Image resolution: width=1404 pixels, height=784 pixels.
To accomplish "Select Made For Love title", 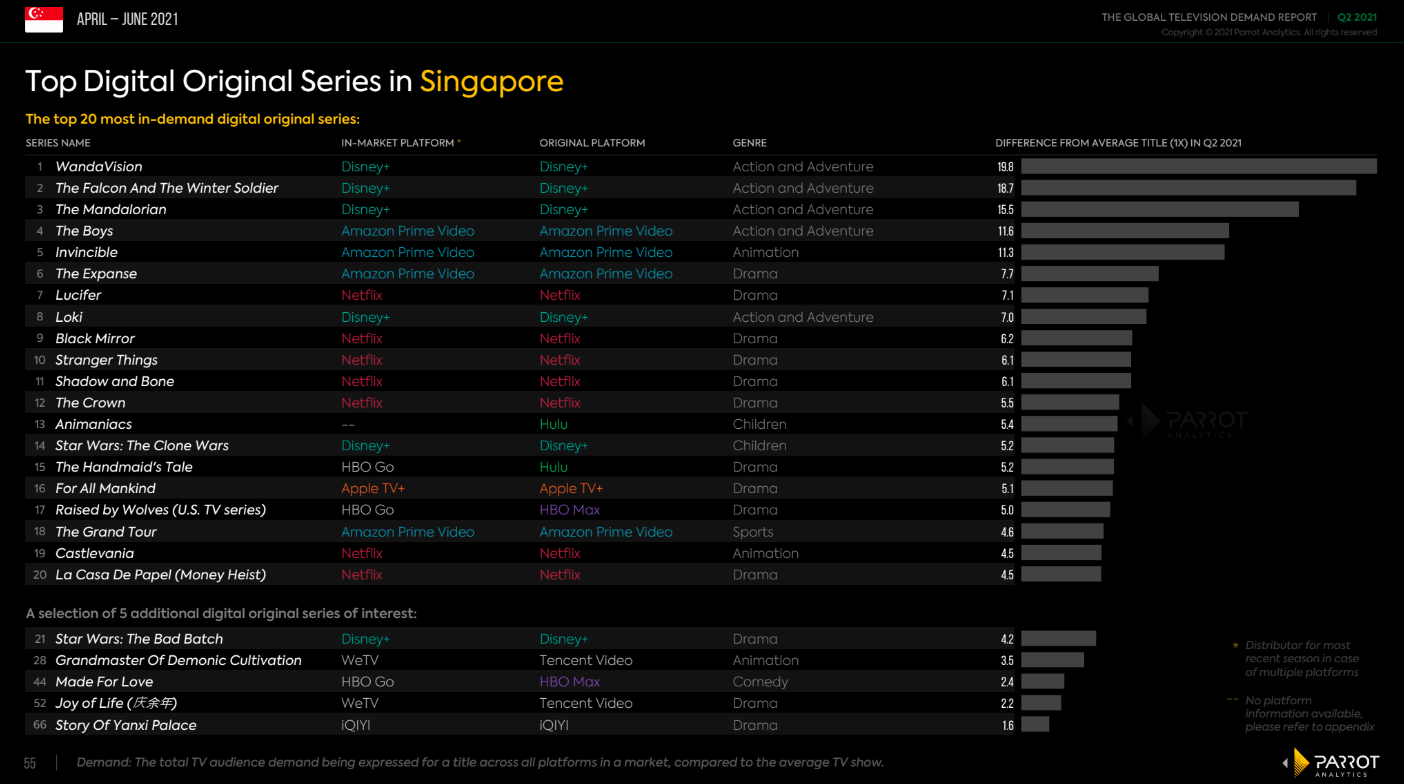I will coord(104,682).
